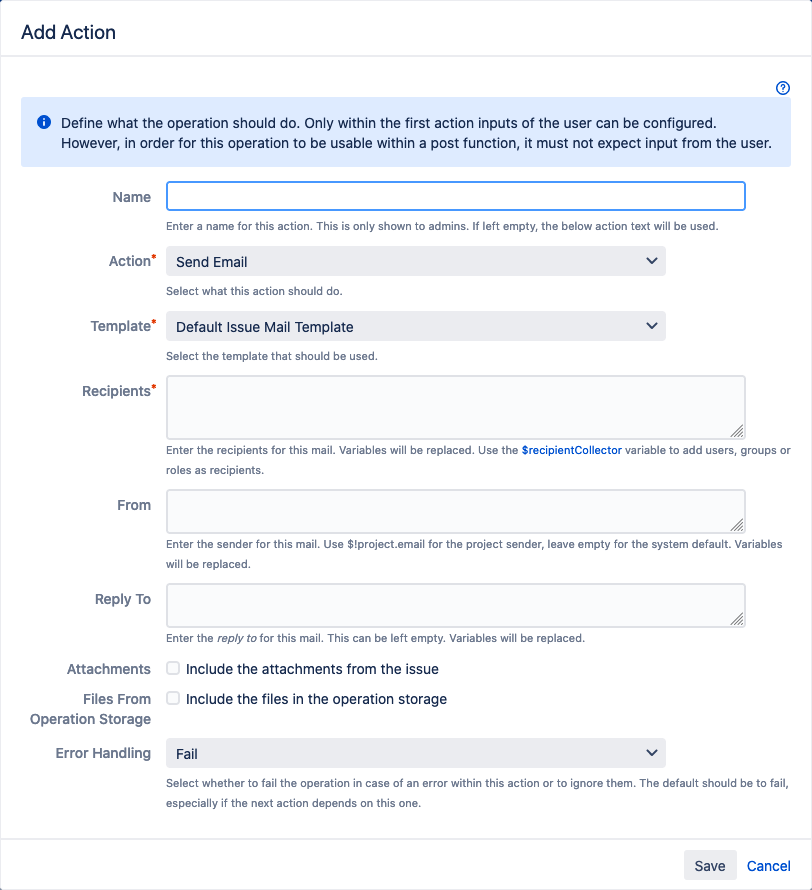Click inside the Reply To text area

tap(455, 605)
